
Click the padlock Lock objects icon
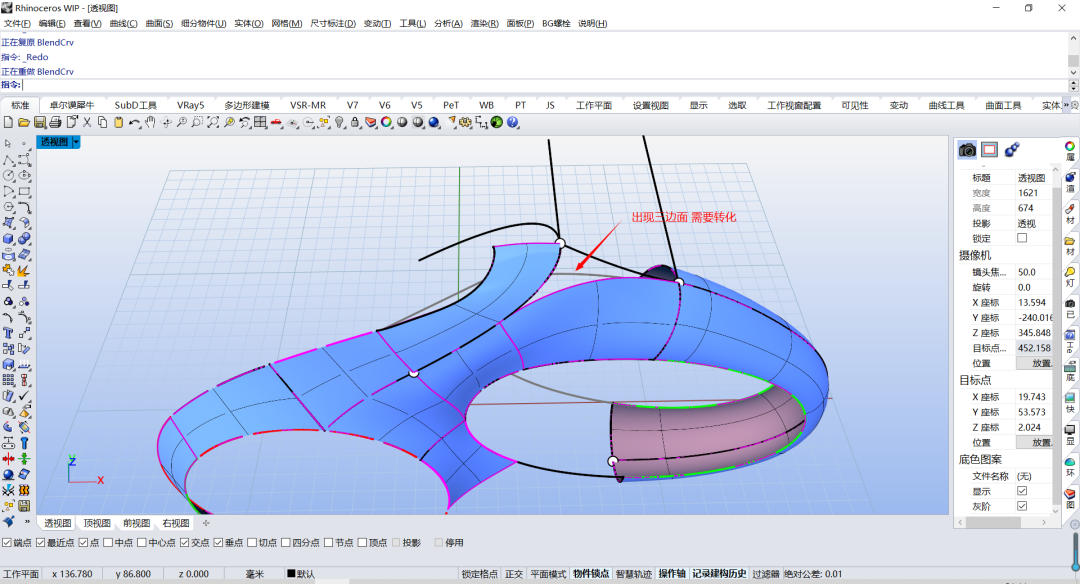click(355, 122)
